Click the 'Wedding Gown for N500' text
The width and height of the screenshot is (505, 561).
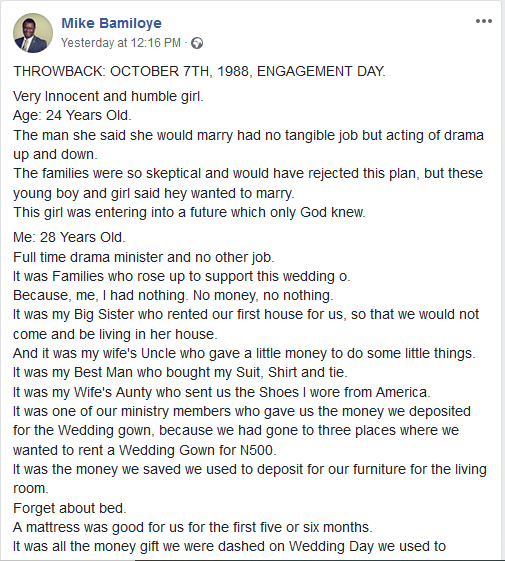[x=198, y=450]
